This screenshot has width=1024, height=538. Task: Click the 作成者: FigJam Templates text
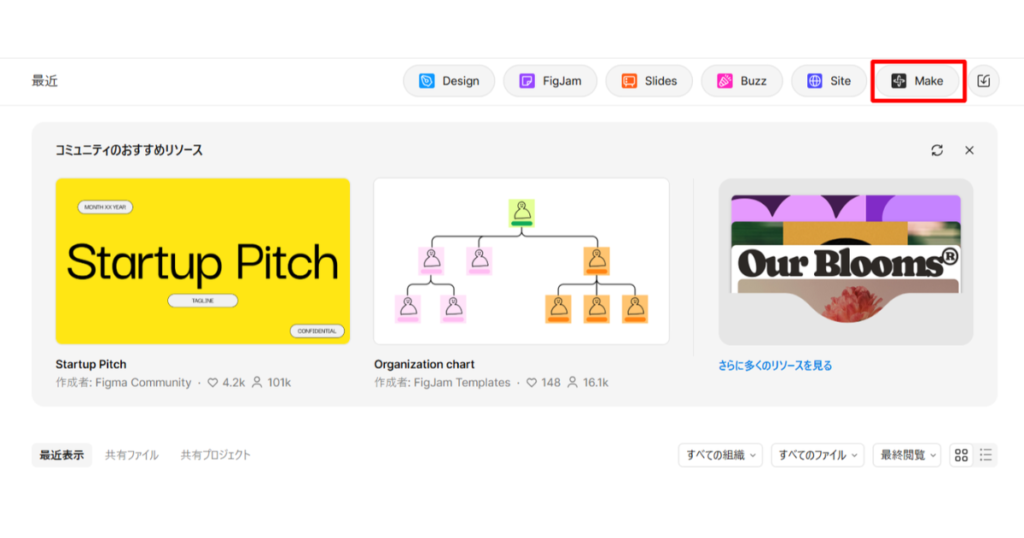tap(442, 383)
